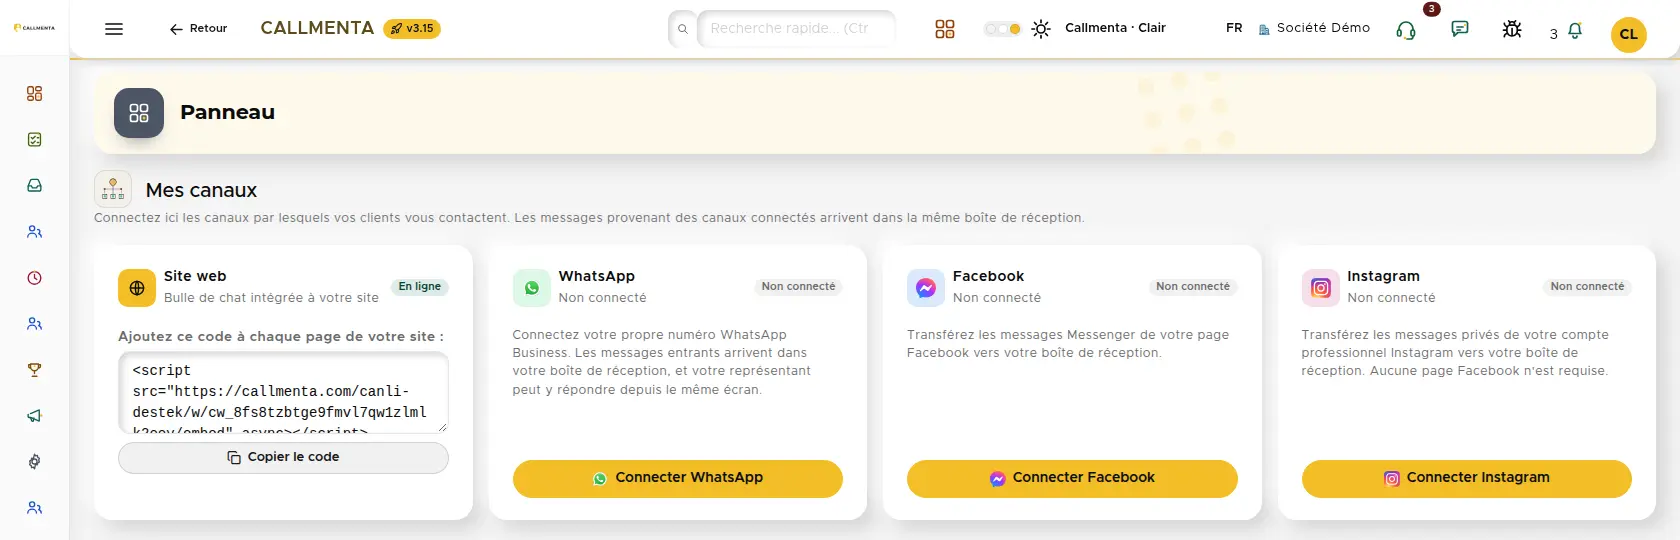Click the Non connecté badge in the Facebook card
Image resolution: width=1680 pixels, height=540 pixels.
[1193, 287]
